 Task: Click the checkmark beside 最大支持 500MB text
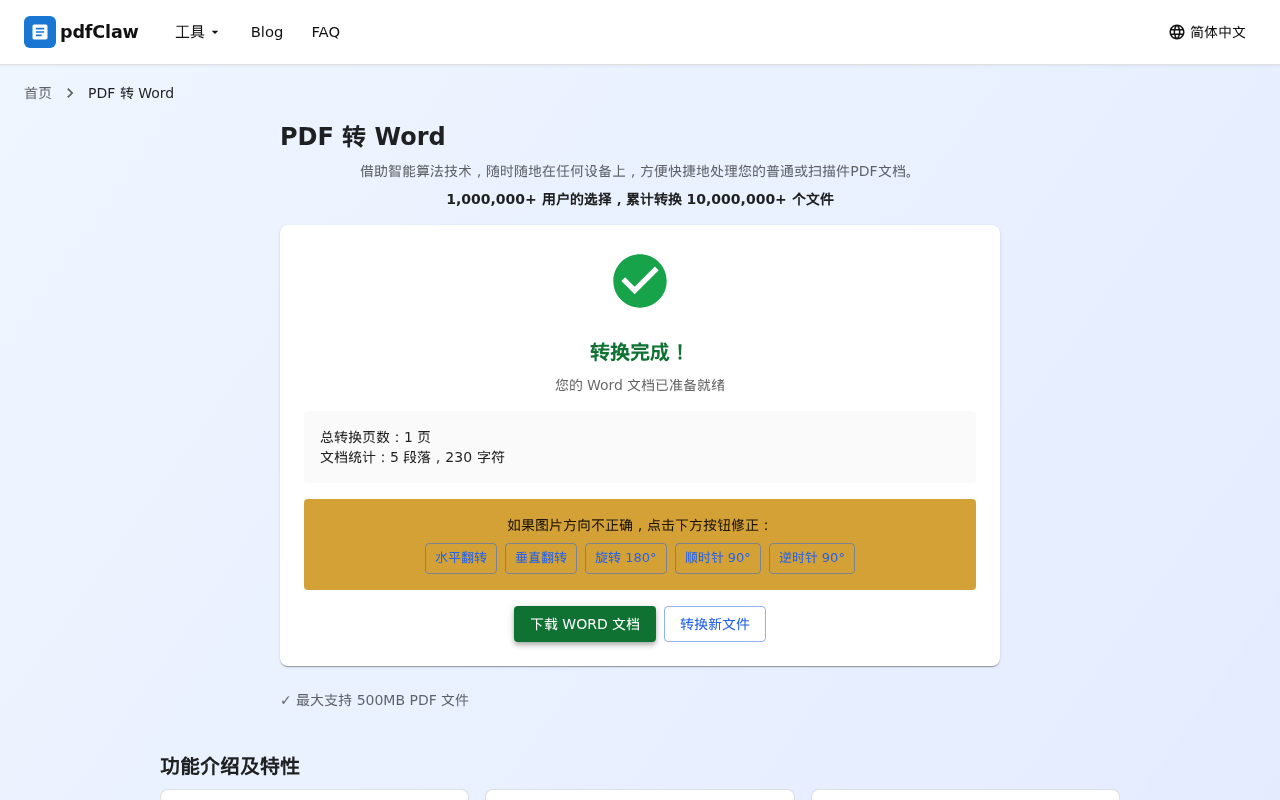tap(285, 700)
